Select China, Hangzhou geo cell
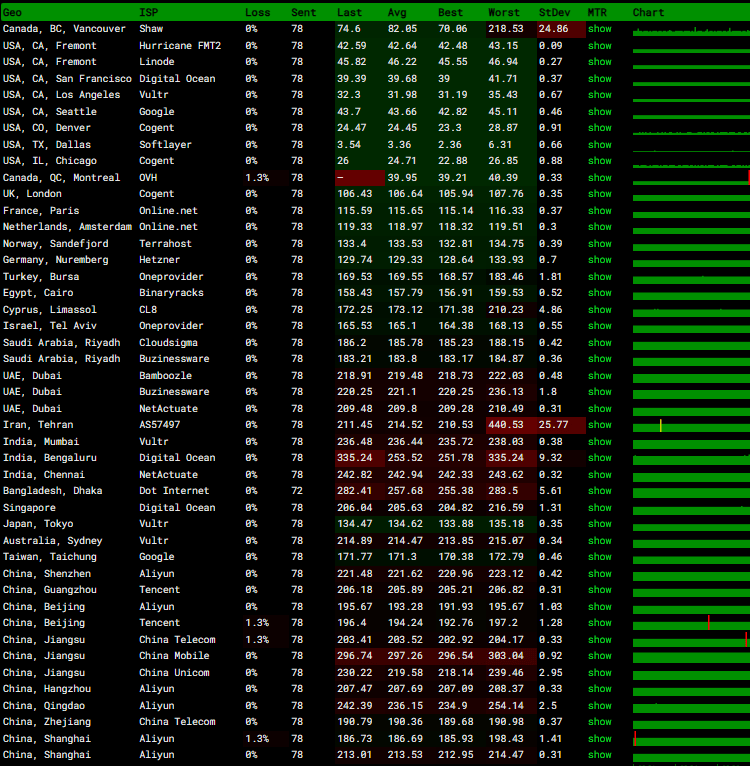The image size is (750, 766). pos(47,689)
